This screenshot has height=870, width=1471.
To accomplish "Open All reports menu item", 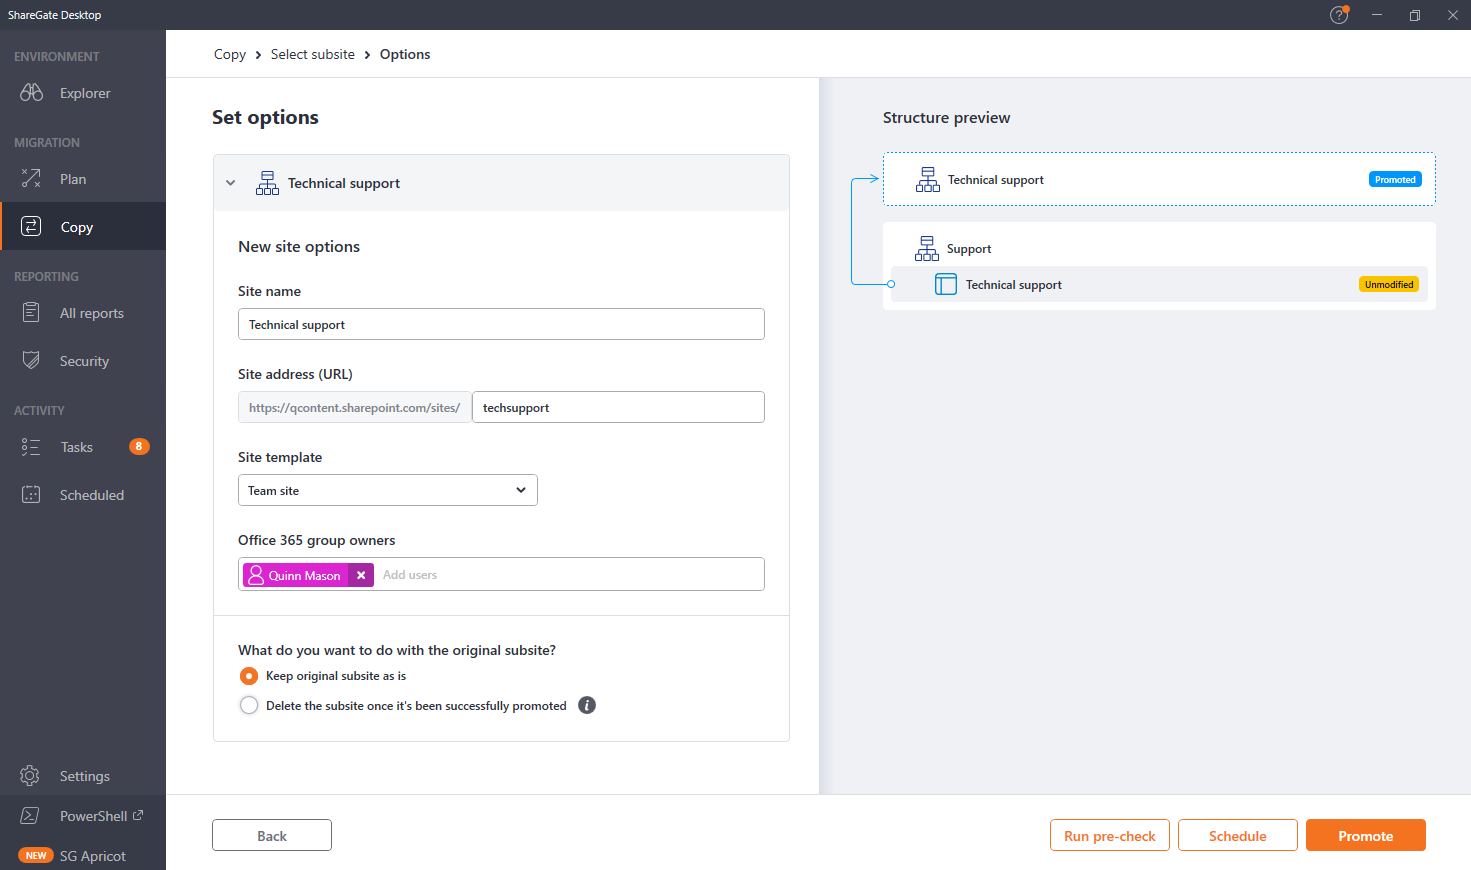I will 83,313.
